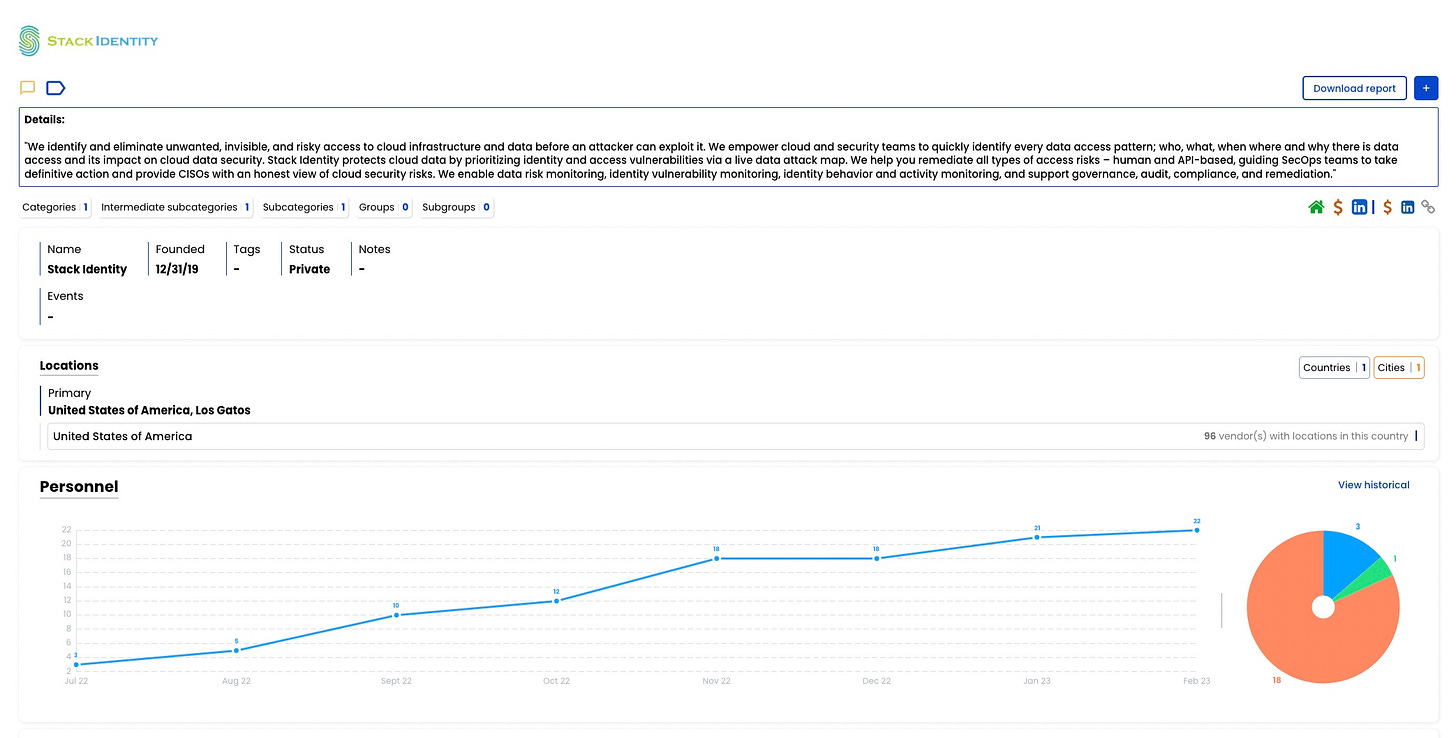
Task: Select the Oct 22 data point valued 12
Action: pos(556,601)
